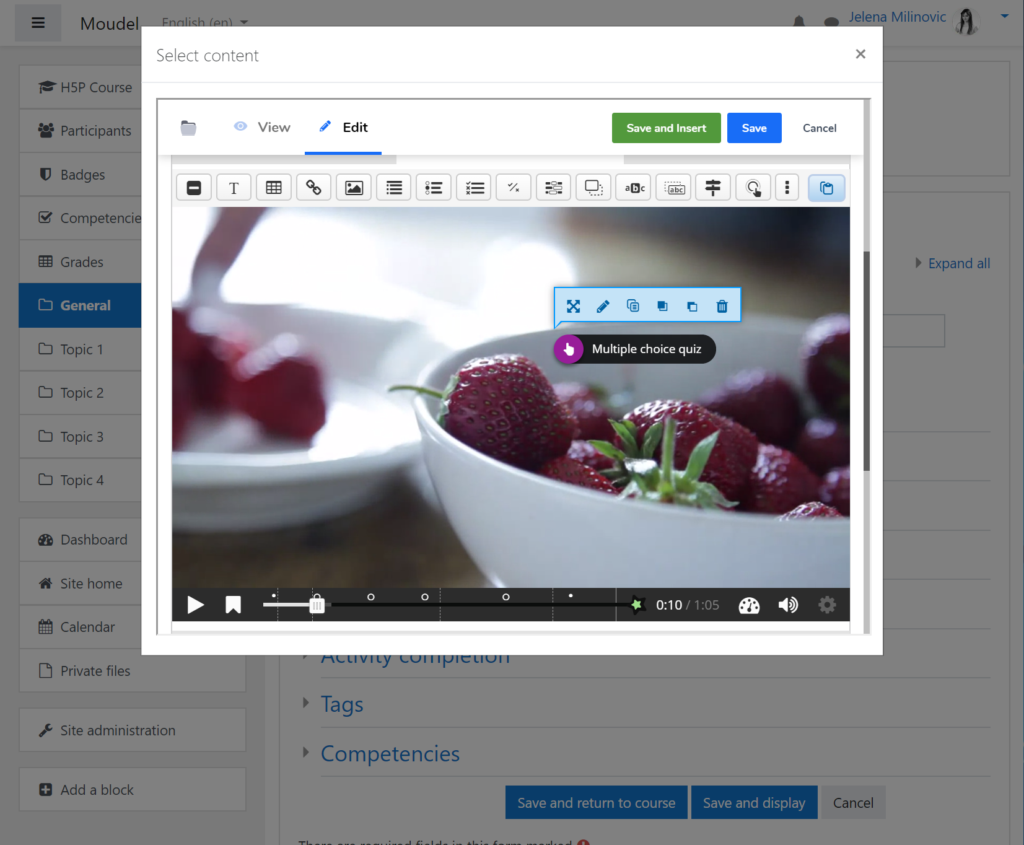This screenshot has height=845, width=1024.
Task: Click the green Save and Insert button
Action: coord(666,128)
